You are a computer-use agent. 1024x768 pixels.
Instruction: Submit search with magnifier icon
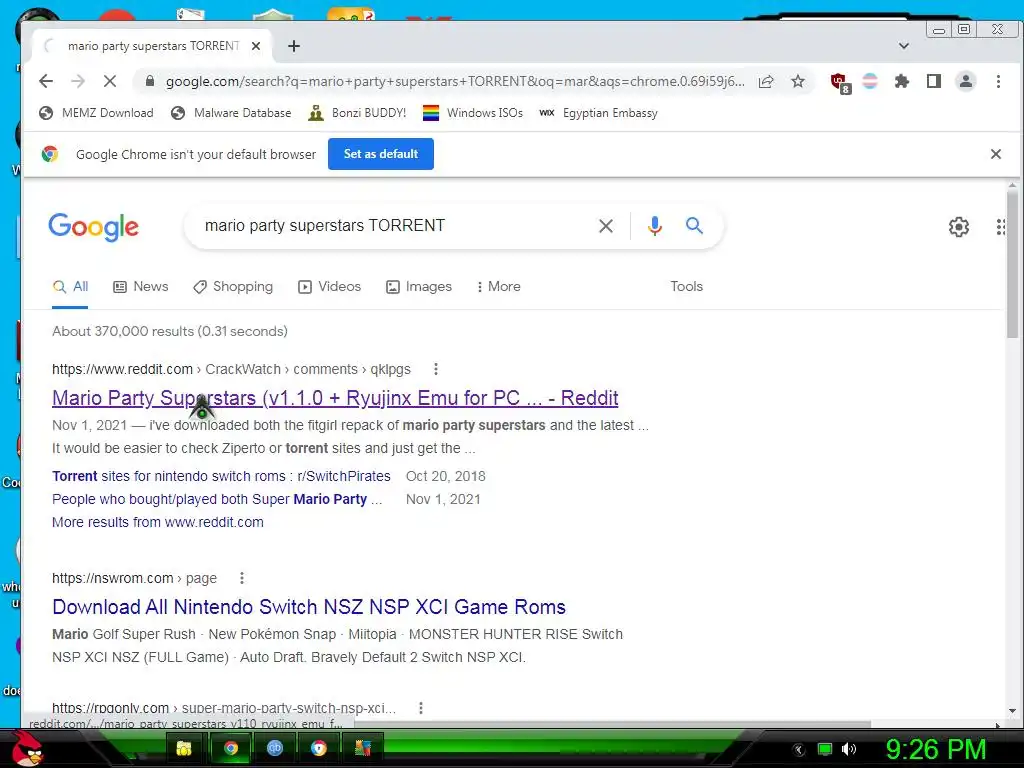[694, 226]
